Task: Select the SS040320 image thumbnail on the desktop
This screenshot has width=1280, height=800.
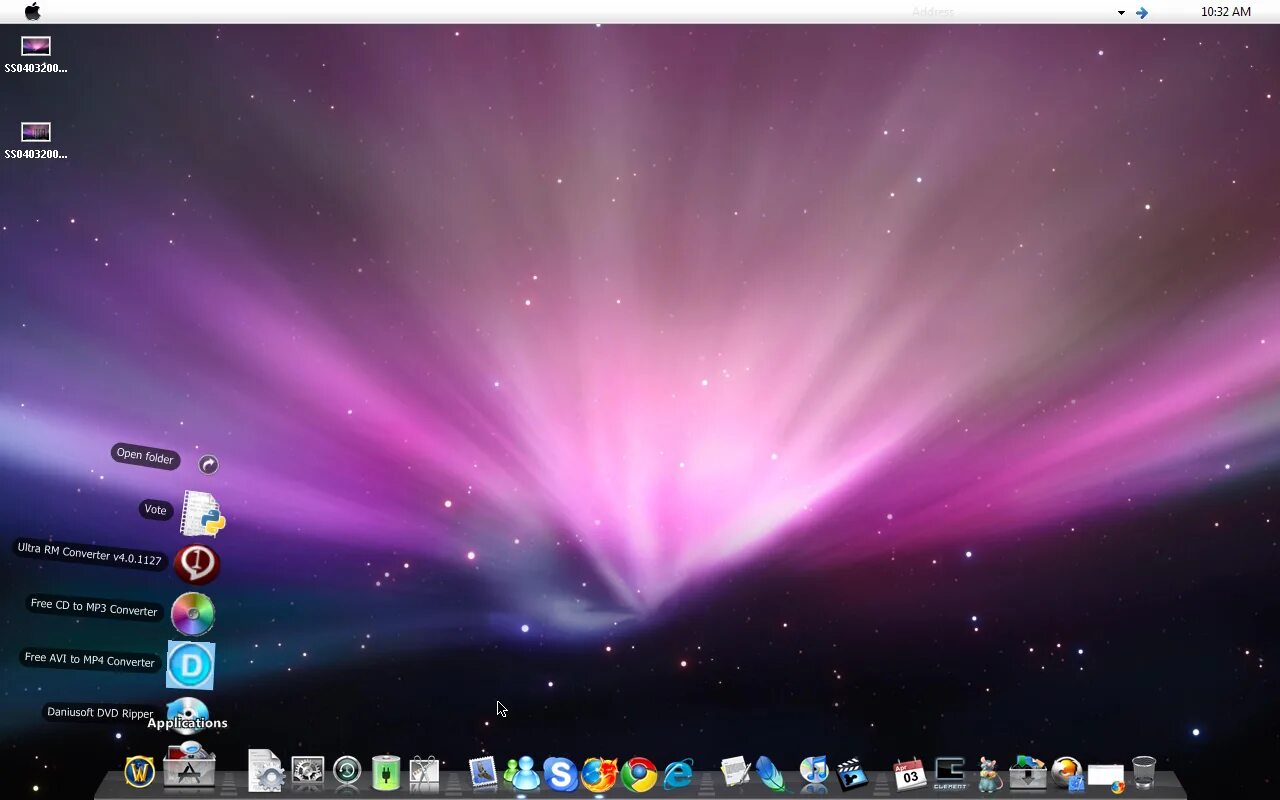Action: pos(35,46)
